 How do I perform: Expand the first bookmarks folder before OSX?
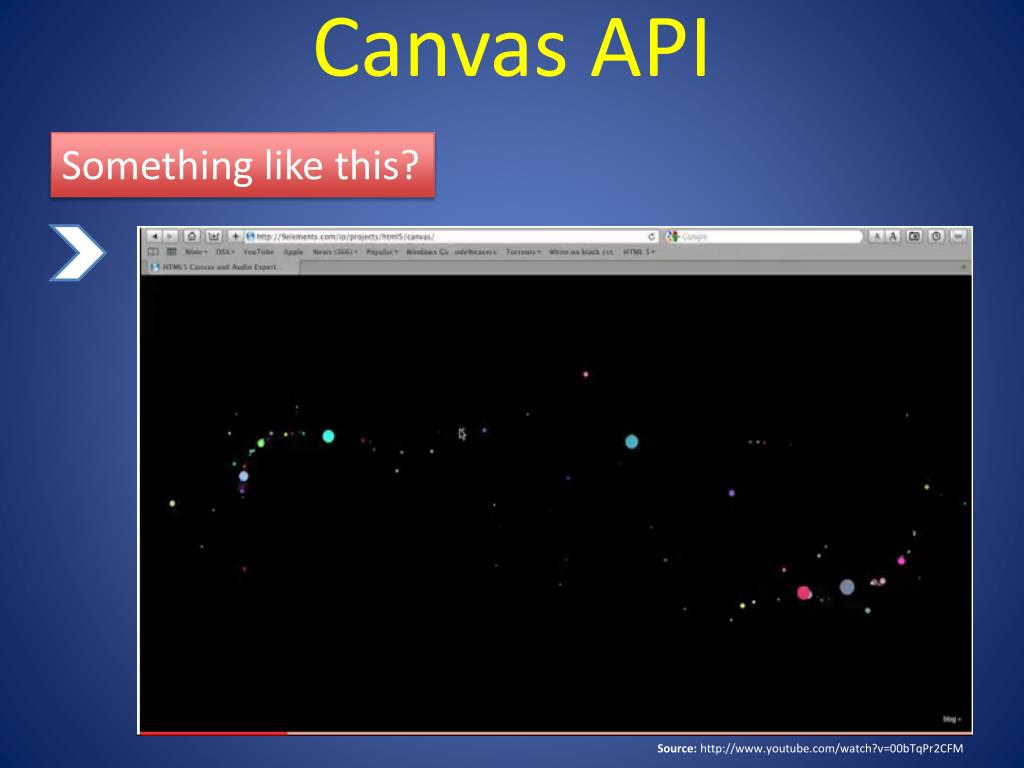pos(196,252)
